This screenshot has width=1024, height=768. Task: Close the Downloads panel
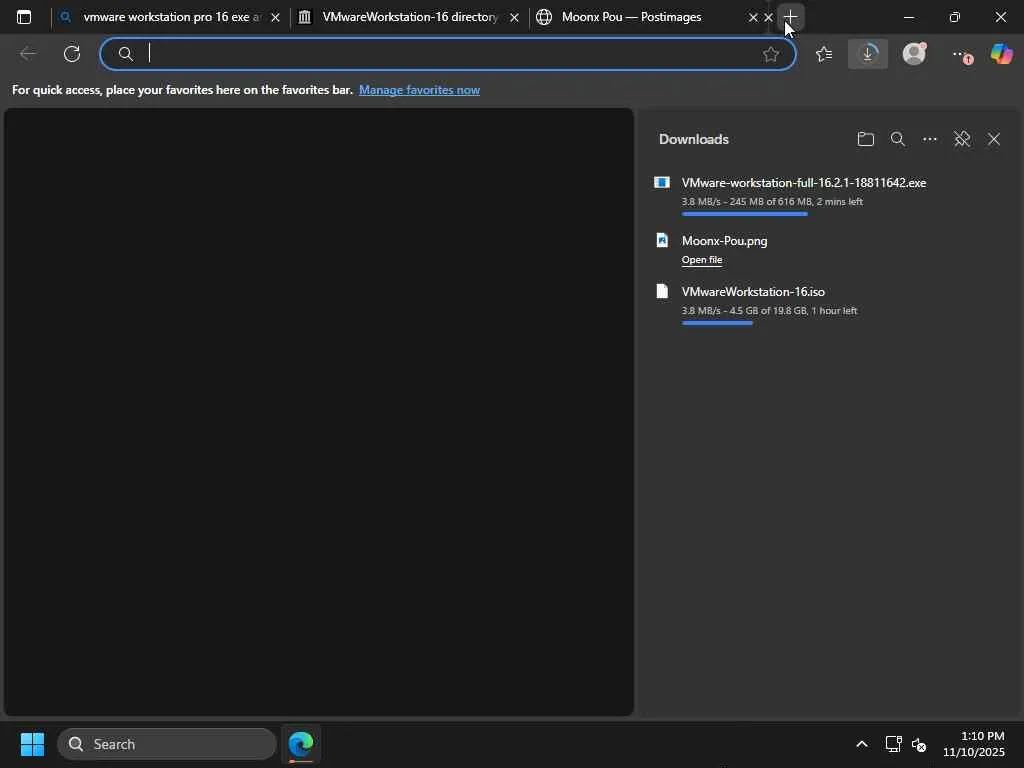[994, 139]
